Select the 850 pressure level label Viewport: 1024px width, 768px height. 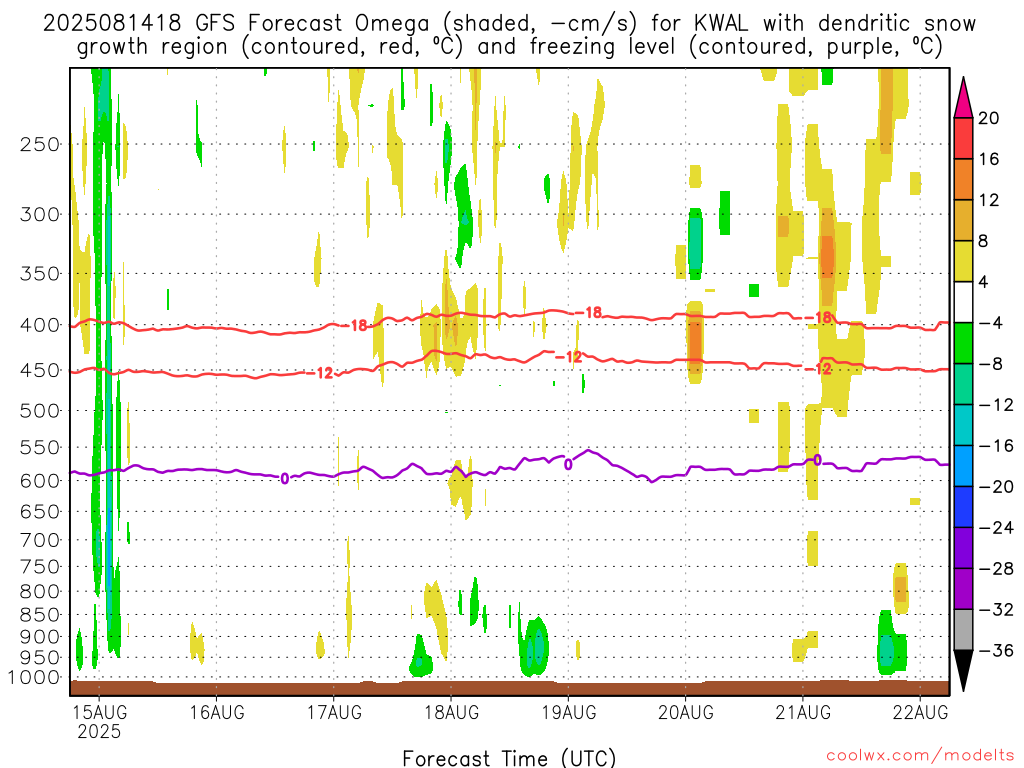tap(40, 615)
